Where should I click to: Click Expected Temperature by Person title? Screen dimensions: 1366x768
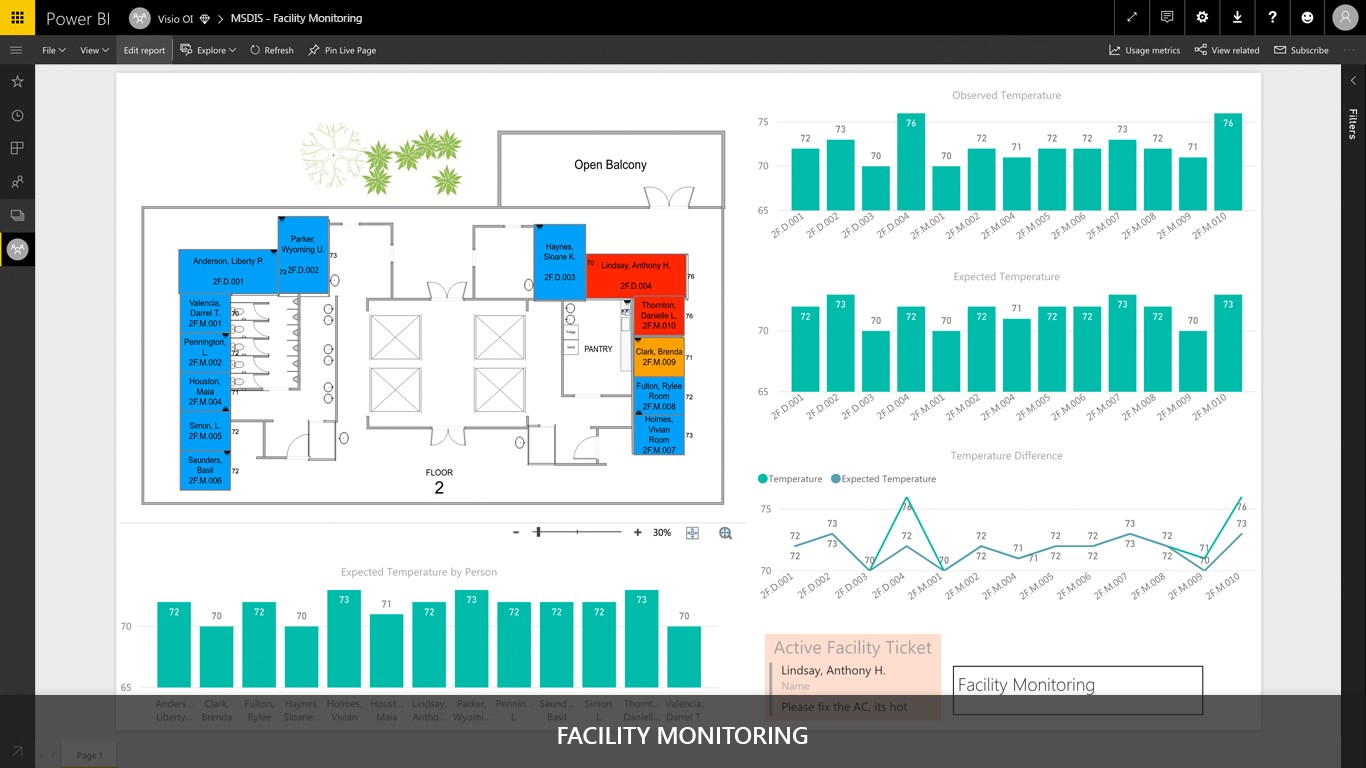pos(419,572)
